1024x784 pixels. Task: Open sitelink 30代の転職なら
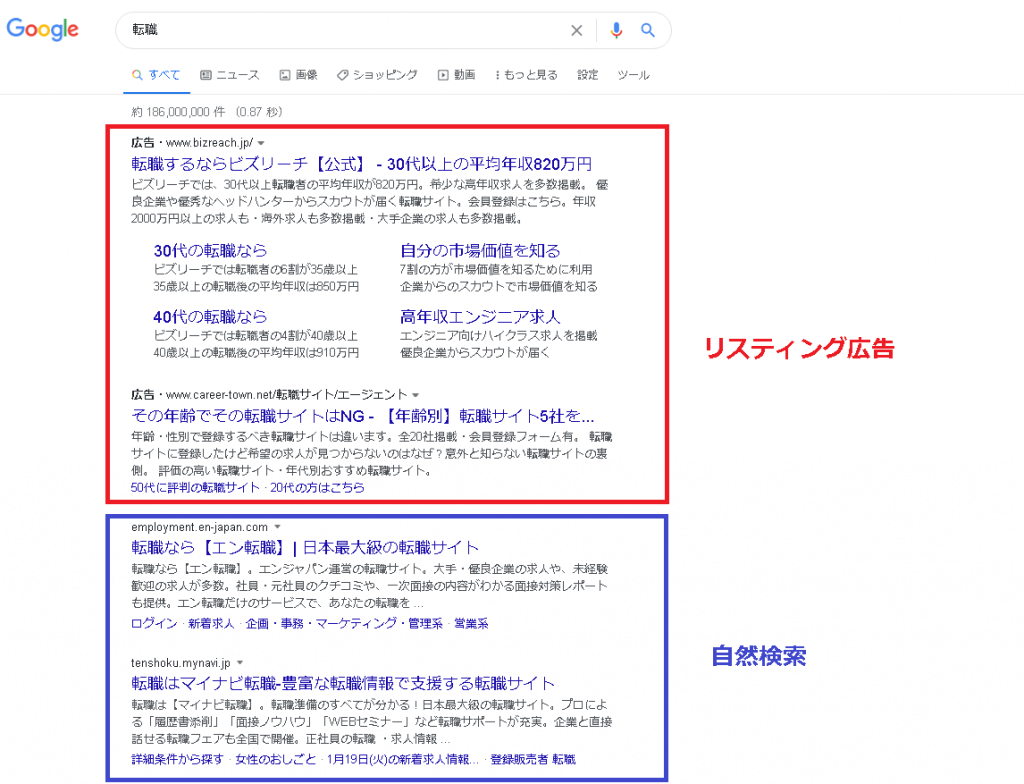210,250
